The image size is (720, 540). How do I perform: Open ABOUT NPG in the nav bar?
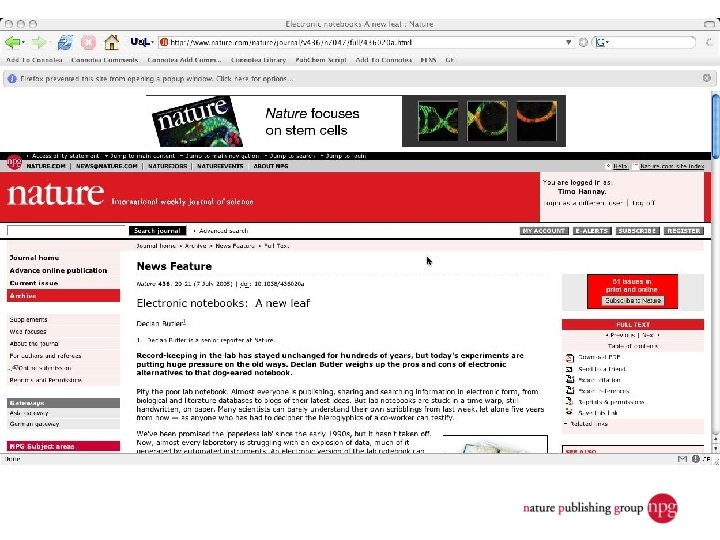[271, 166]
